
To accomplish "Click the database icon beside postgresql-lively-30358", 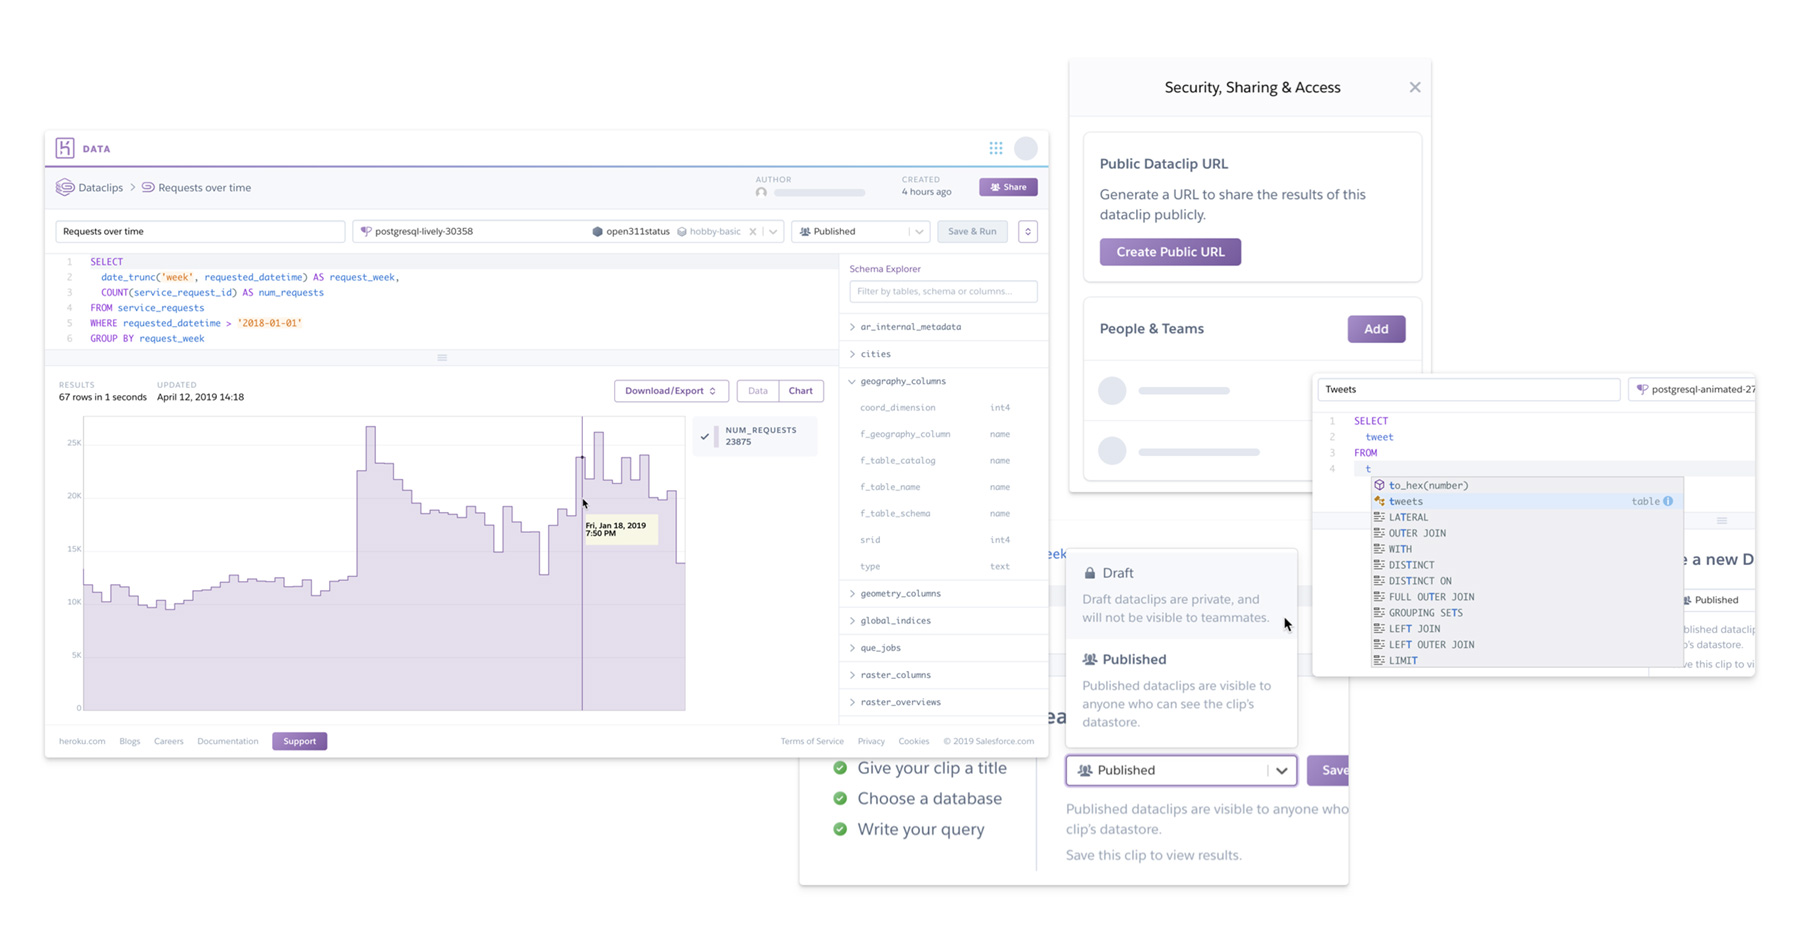I will (x=366, y=231).
